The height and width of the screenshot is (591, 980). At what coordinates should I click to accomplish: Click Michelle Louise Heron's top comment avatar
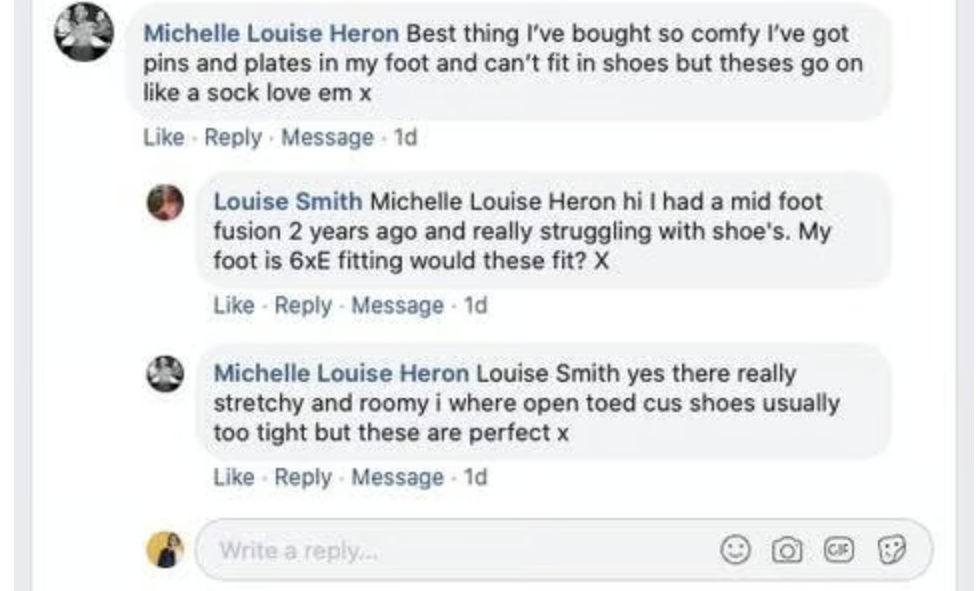coord(82,32)
